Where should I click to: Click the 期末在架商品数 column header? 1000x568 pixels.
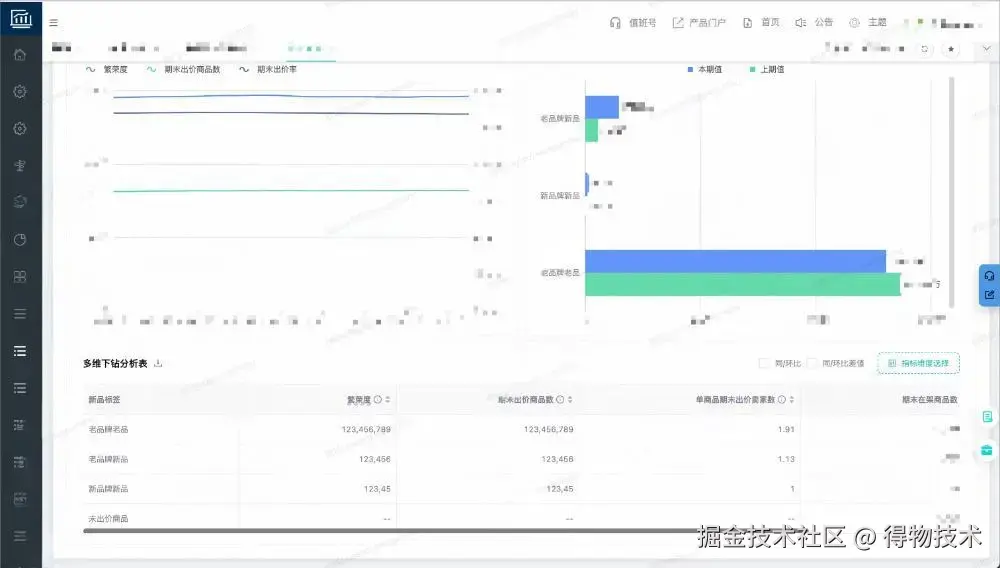(x=930, y=400)
